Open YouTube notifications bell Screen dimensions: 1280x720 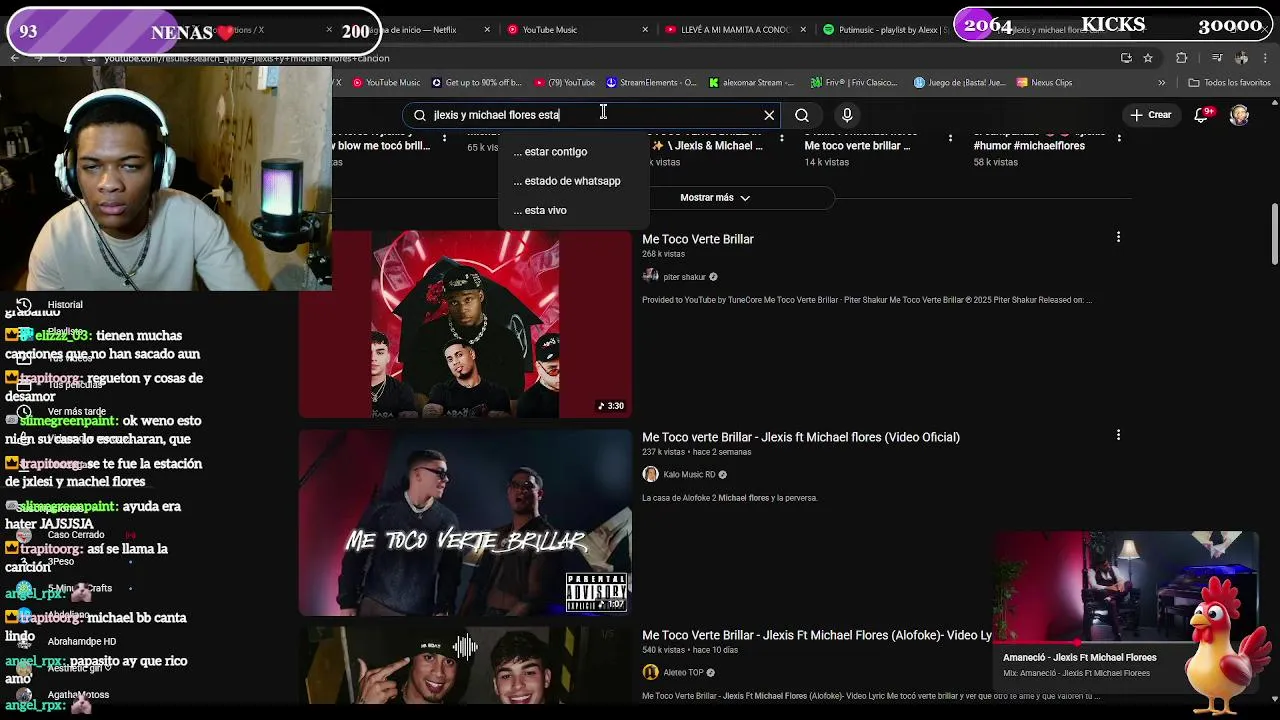pos(1202,115)
